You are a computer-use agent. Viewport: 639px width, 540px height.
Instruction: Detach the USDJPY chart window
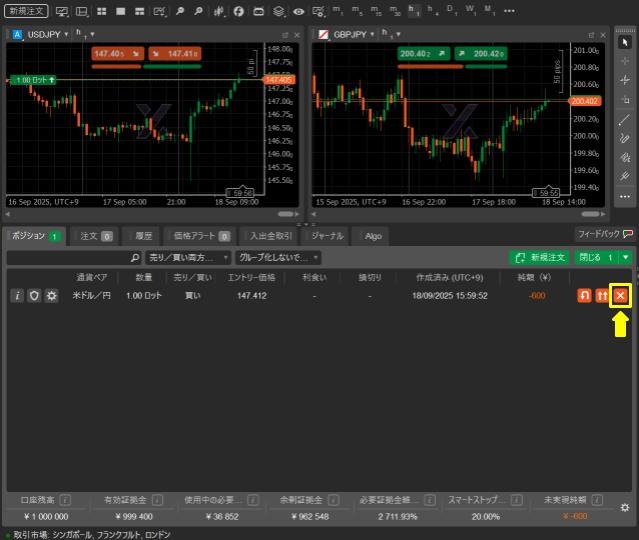(x=285, y=35)
